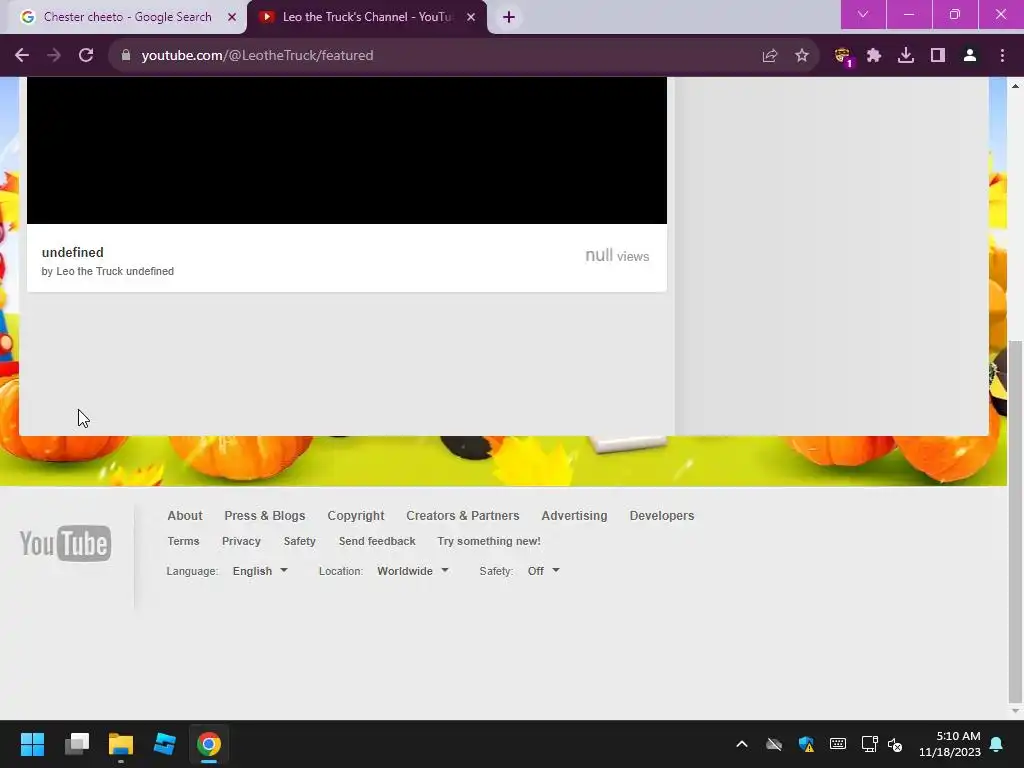Open the network display tray icon
Screen dimensions: 1024x768
pyautogui.click(x=869, y=744)
